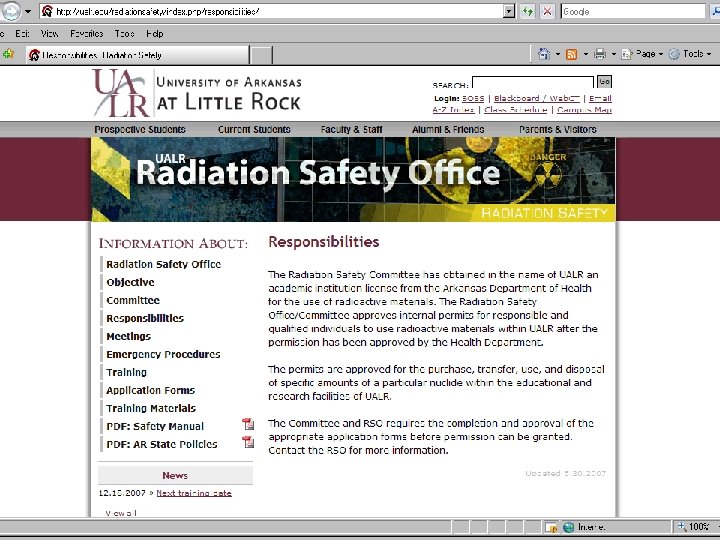
Task: Open the back/forward history dropdown arrow
Action: [x=28, y=11]
